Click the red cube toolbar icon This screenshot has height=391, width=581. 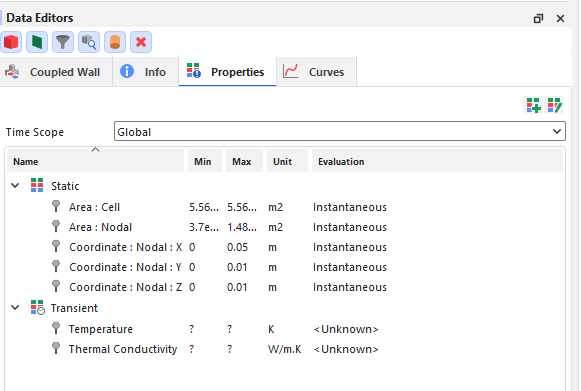[x=11, y=42]
